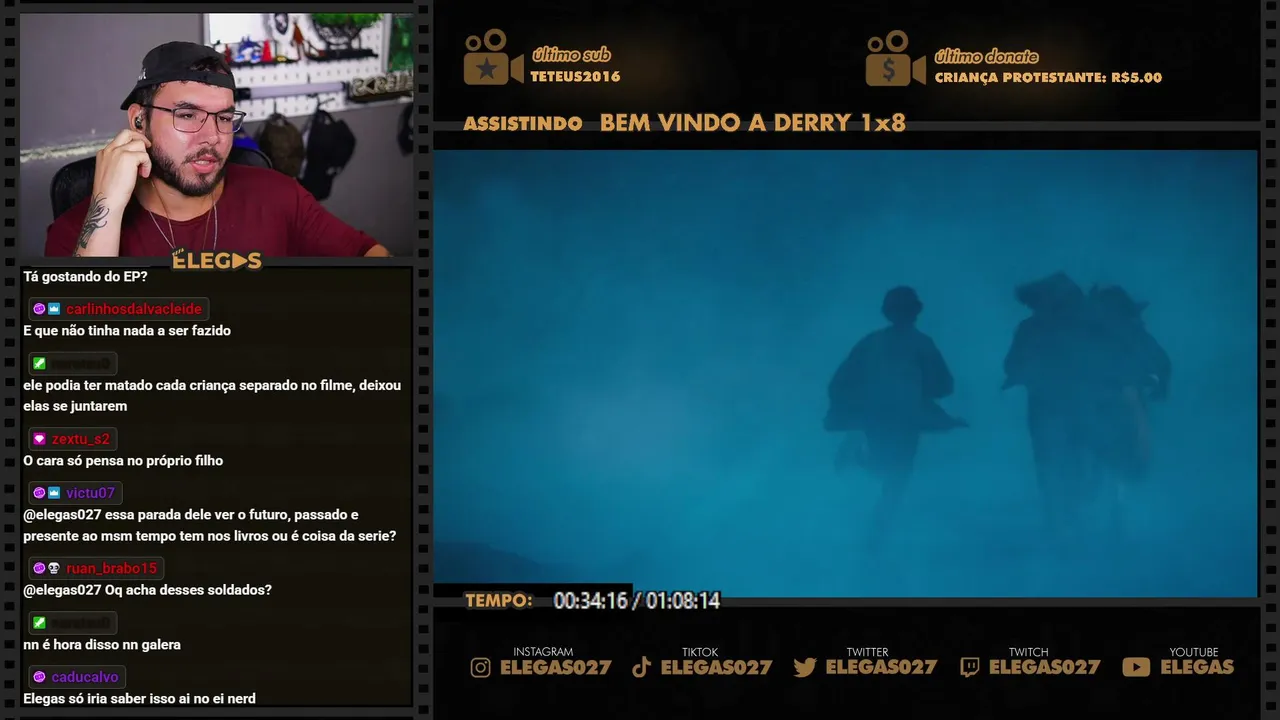
Task: Click message starting 'ele podia ter matado cada criança'
Action: pyautogui.click(x=212, y=396)
